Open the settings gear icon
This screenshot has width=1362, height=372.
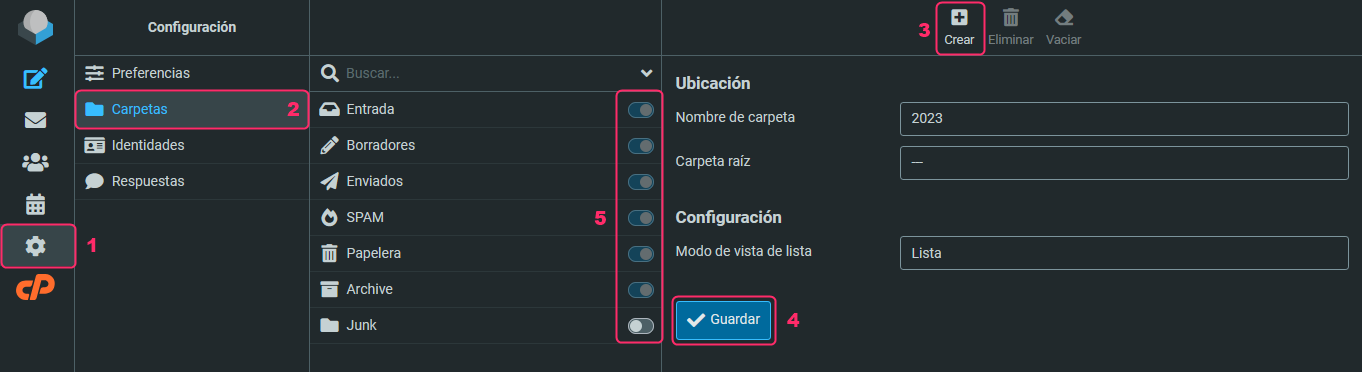point(36,246)
